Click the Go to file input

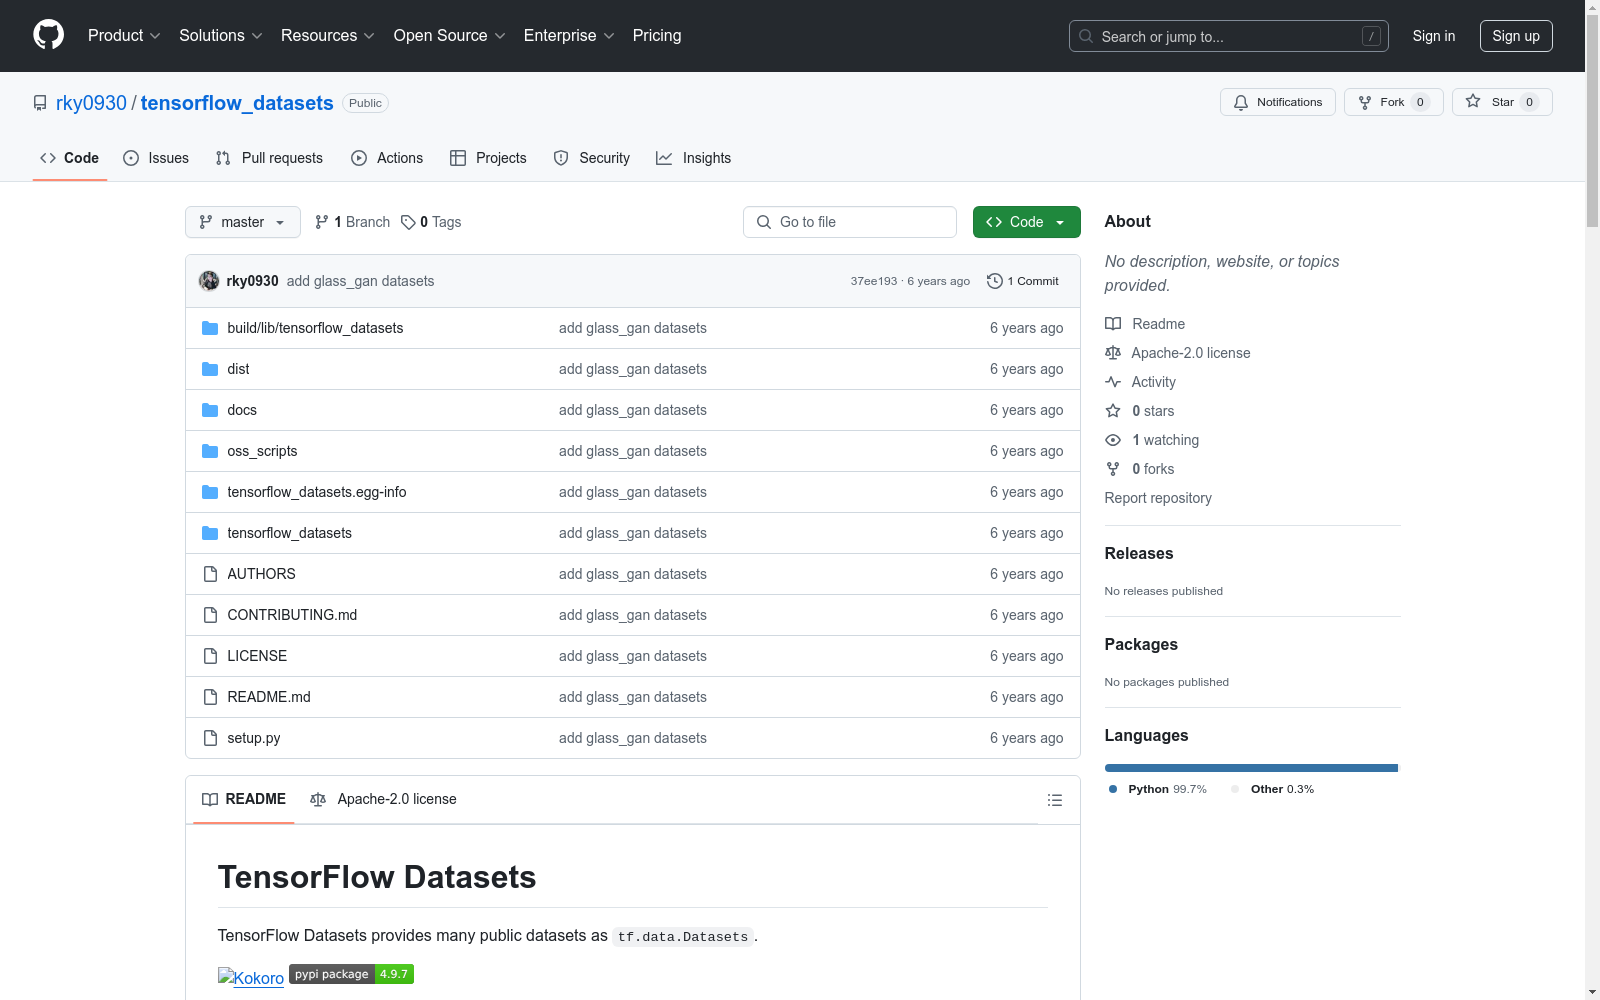(x=850, y=222)
